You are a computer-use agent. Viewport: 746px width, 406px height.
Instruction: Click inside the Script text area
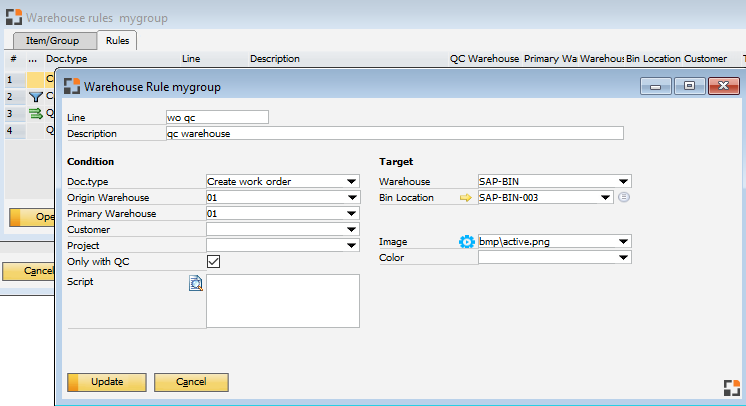point(282,300)
